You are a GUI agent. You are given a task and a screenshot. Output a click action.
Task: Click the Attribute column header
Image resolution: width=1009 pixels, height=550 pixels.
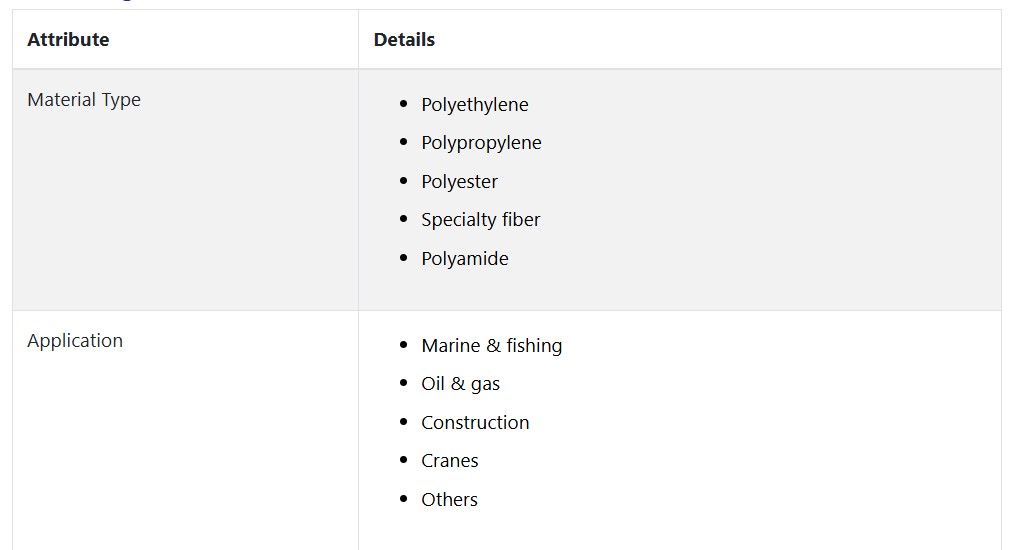(68, 40)
